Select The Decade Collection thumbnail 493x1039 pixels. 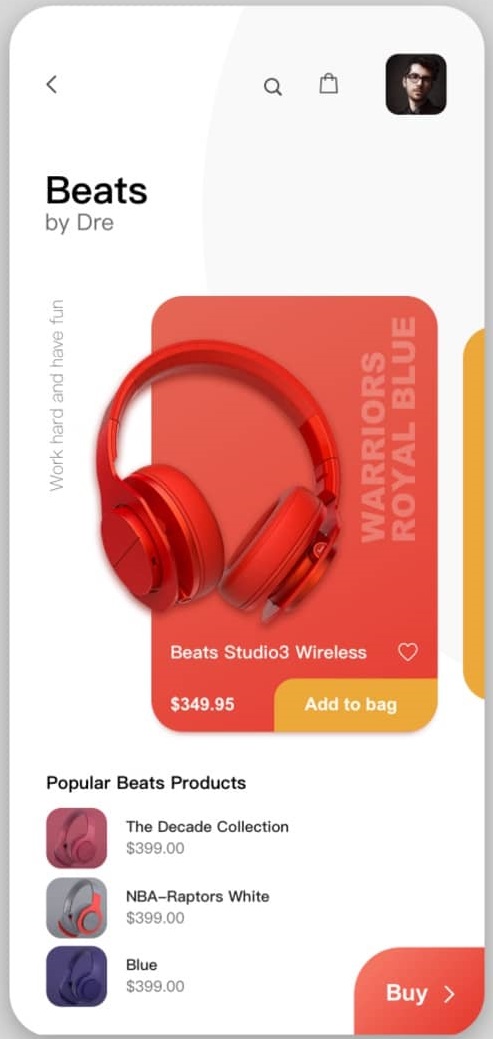(76, 838)
